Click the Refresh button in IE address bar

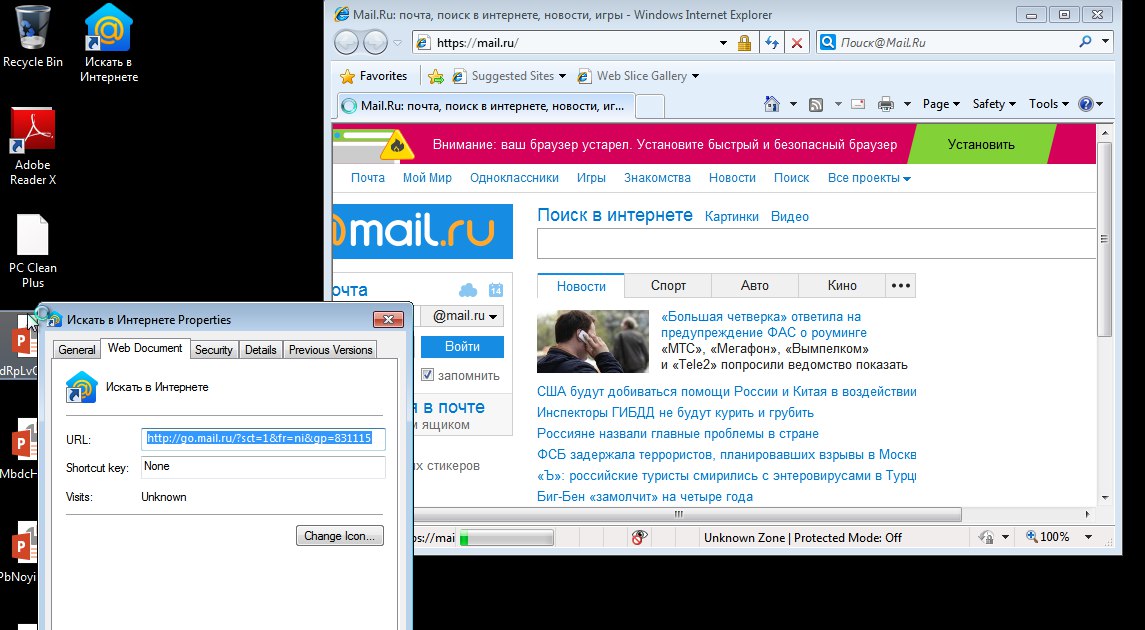click(x=772, y=42)
